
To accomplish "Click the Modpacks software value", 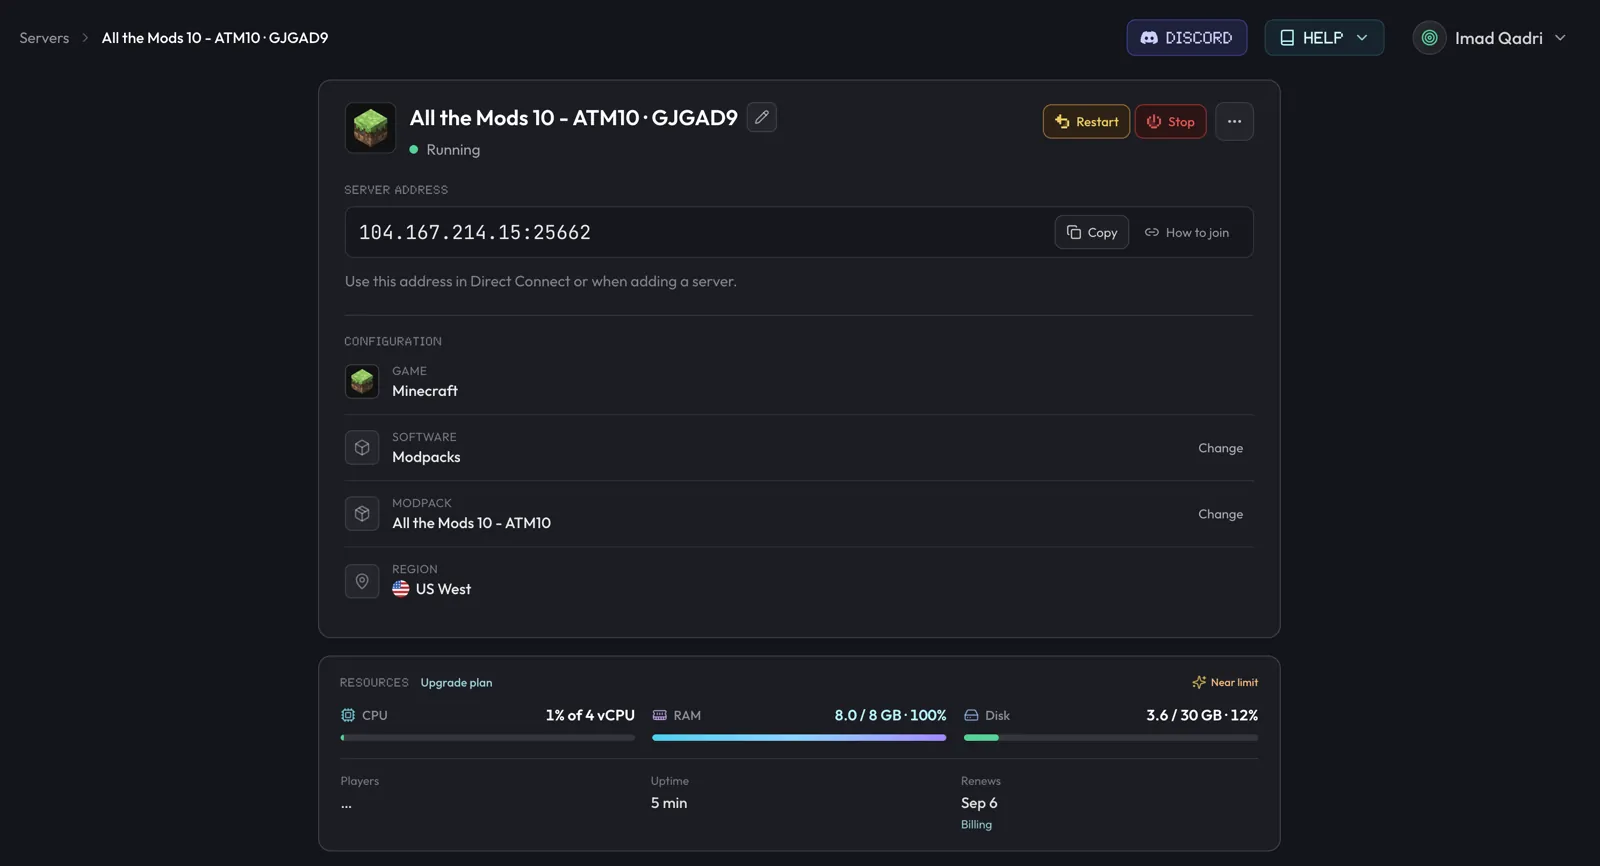I will click(x=426, y=457).
